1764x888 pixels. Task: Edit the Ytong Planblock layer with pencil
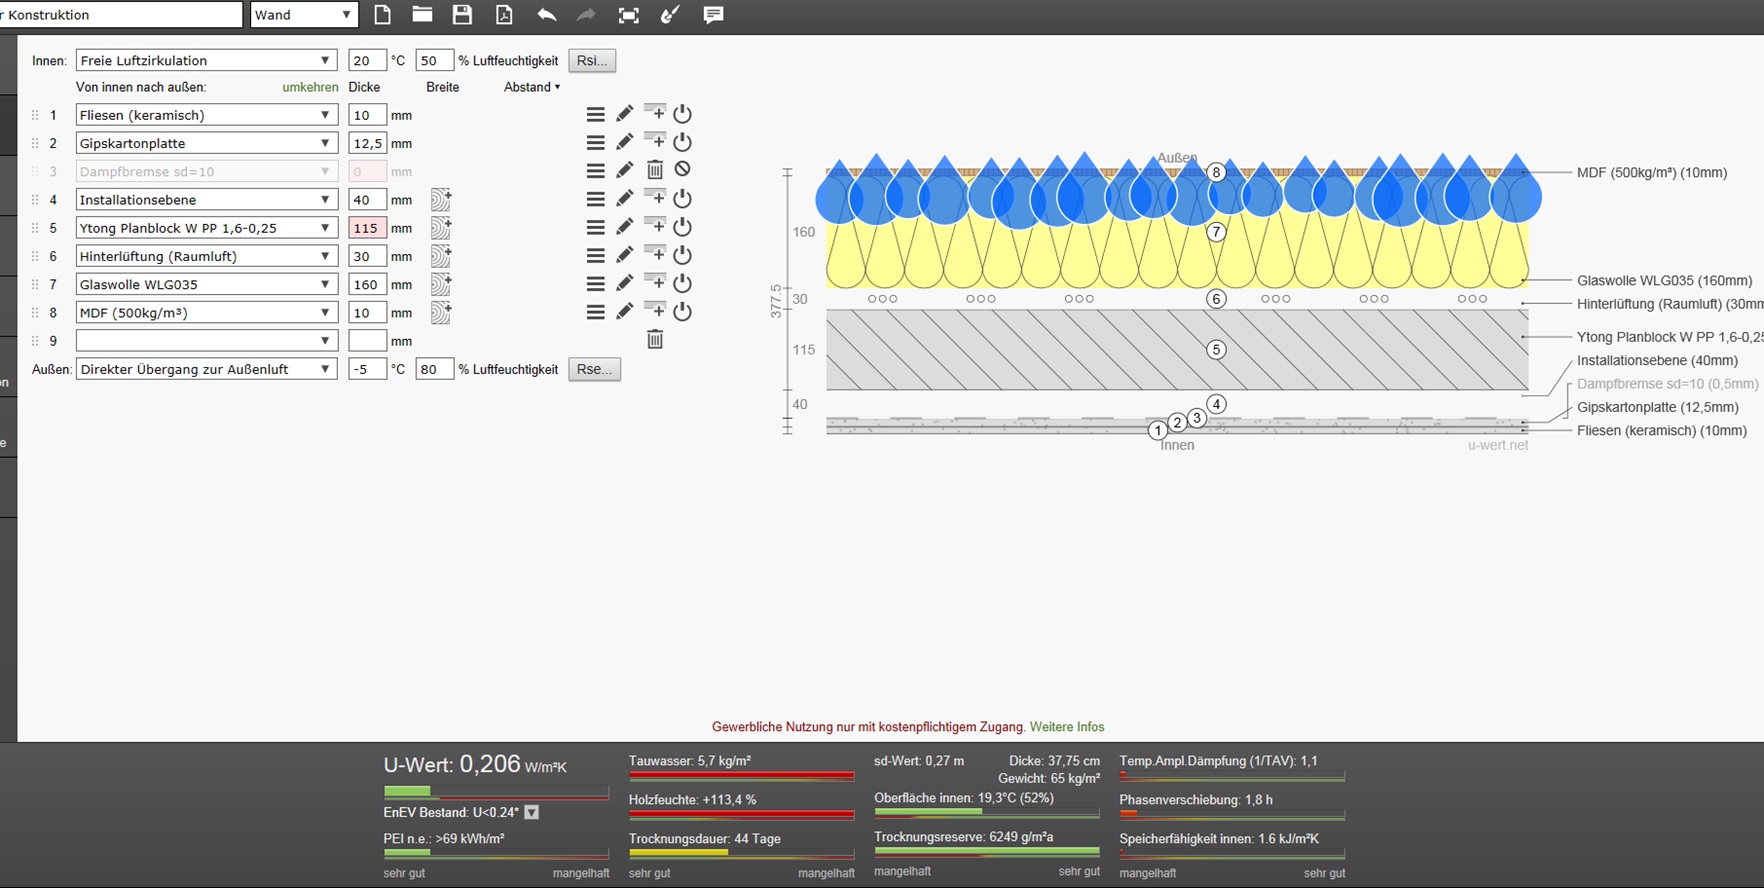pos(624,227)
